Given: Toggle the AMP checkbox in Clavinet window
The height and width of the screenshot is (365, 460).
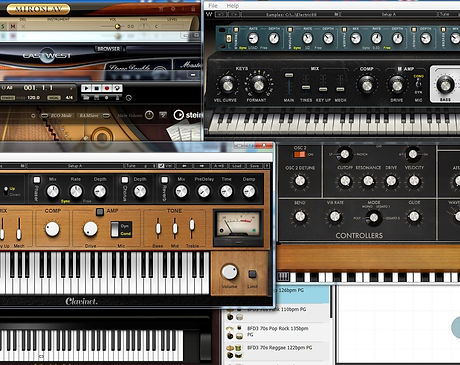Looking at the screenshot, I should coord(100,212).
